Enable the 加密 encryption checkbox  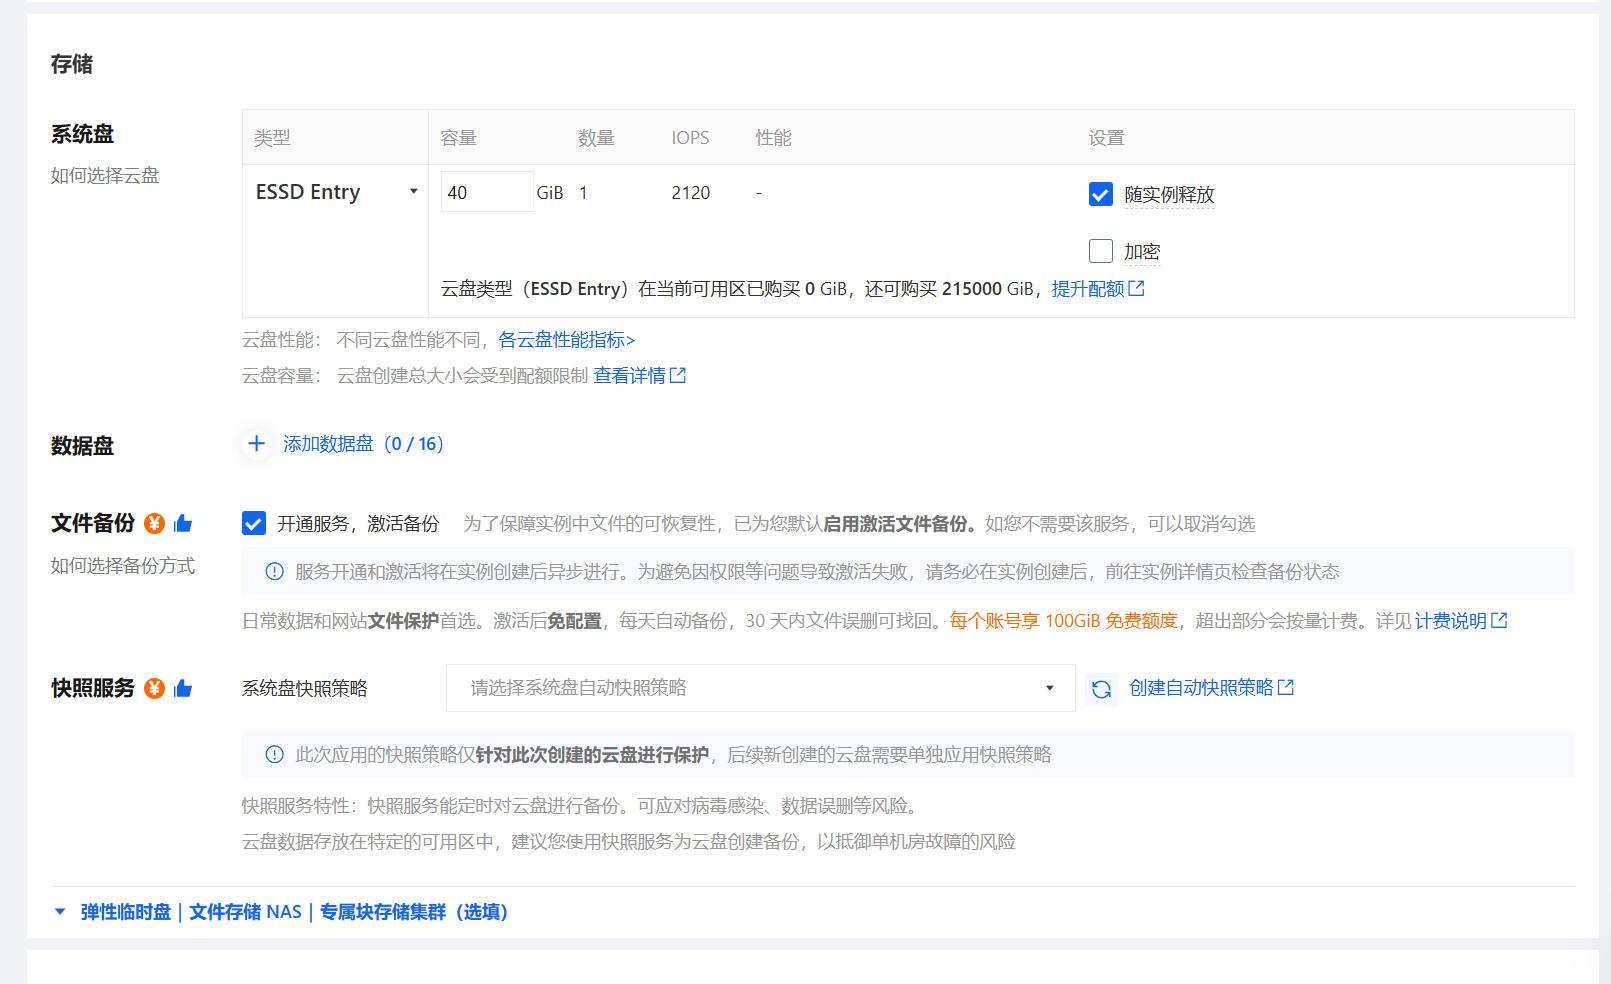[1101, 251]
